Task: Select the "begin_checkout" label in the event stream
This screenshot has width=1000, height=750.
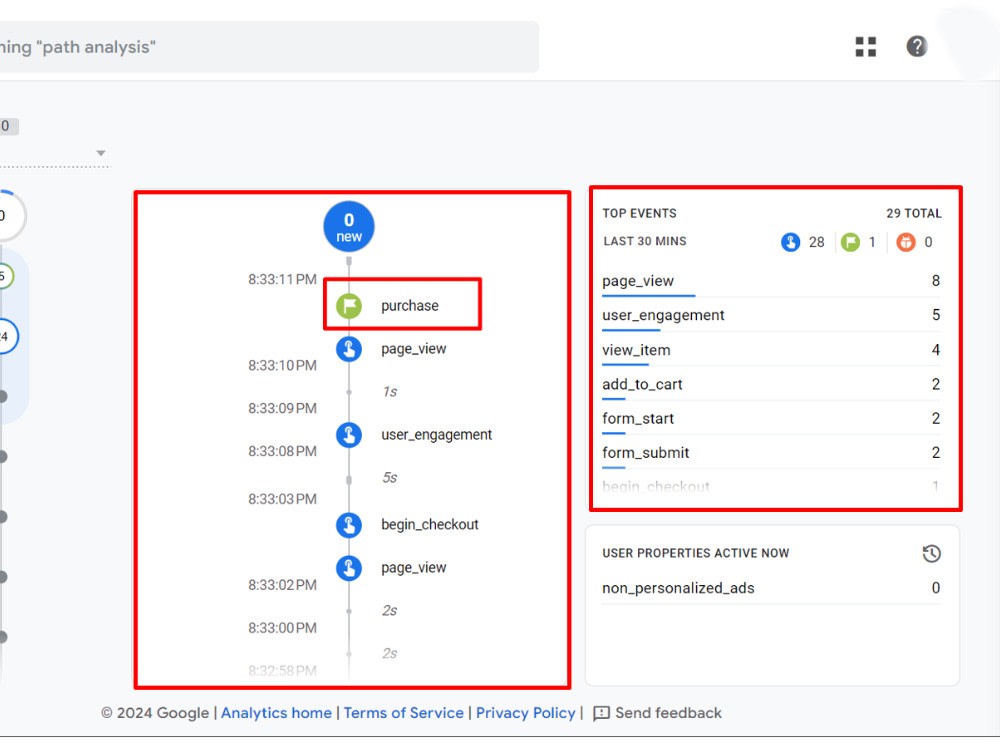Action: pyautogui.click(x=429, y=524)
